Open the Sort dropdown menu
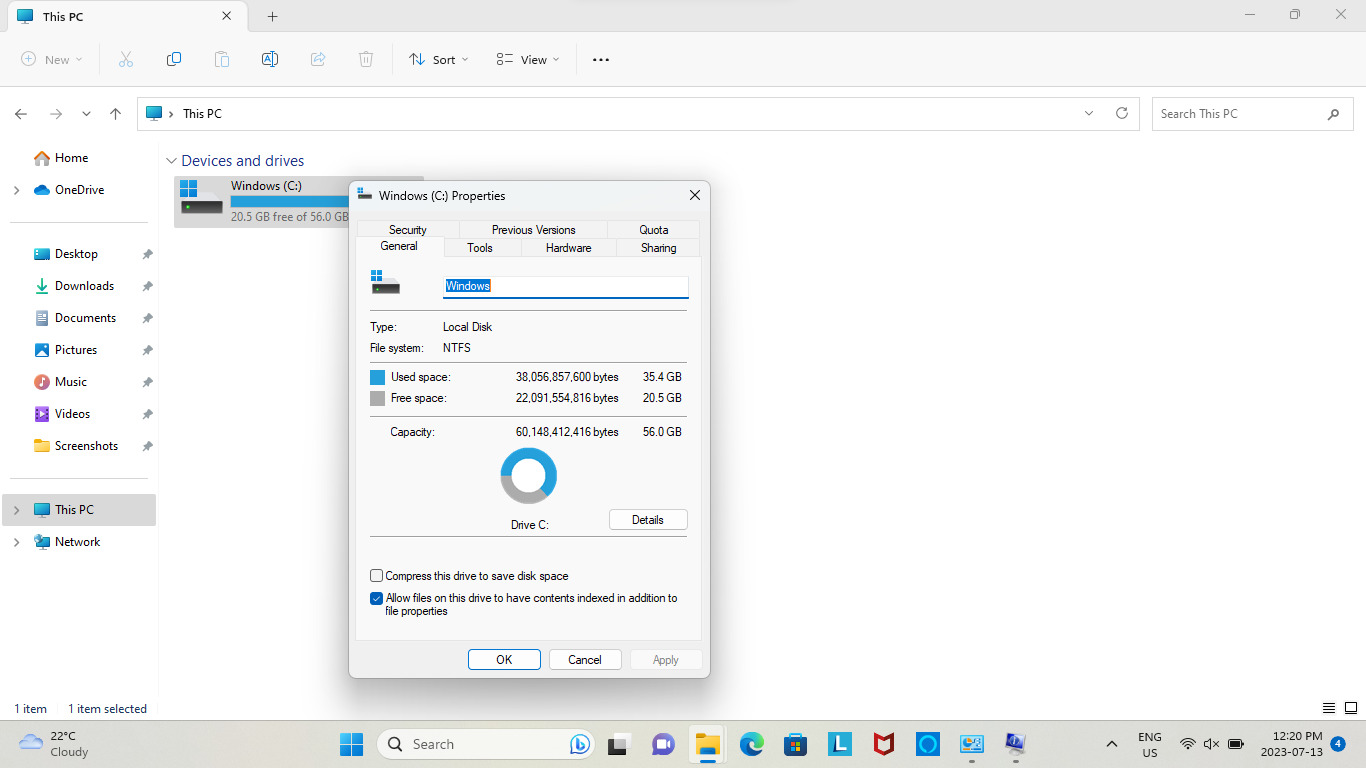This screenshot has width=1366, height=768. pyautogui.click(x=439, y=60)
